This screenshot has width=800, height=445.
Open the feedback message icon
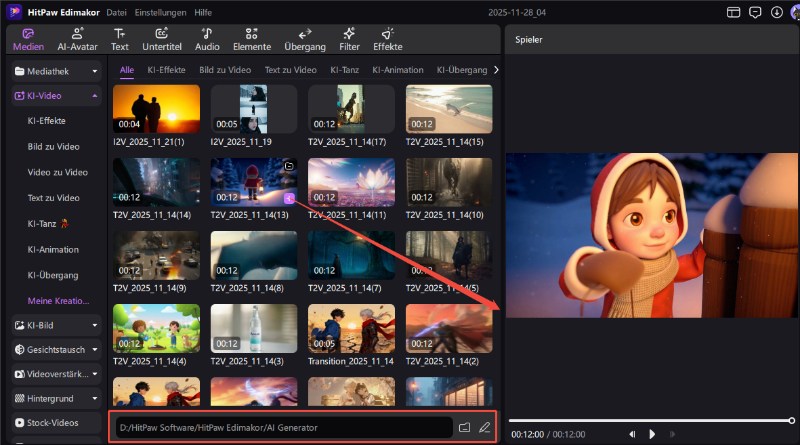755,12
